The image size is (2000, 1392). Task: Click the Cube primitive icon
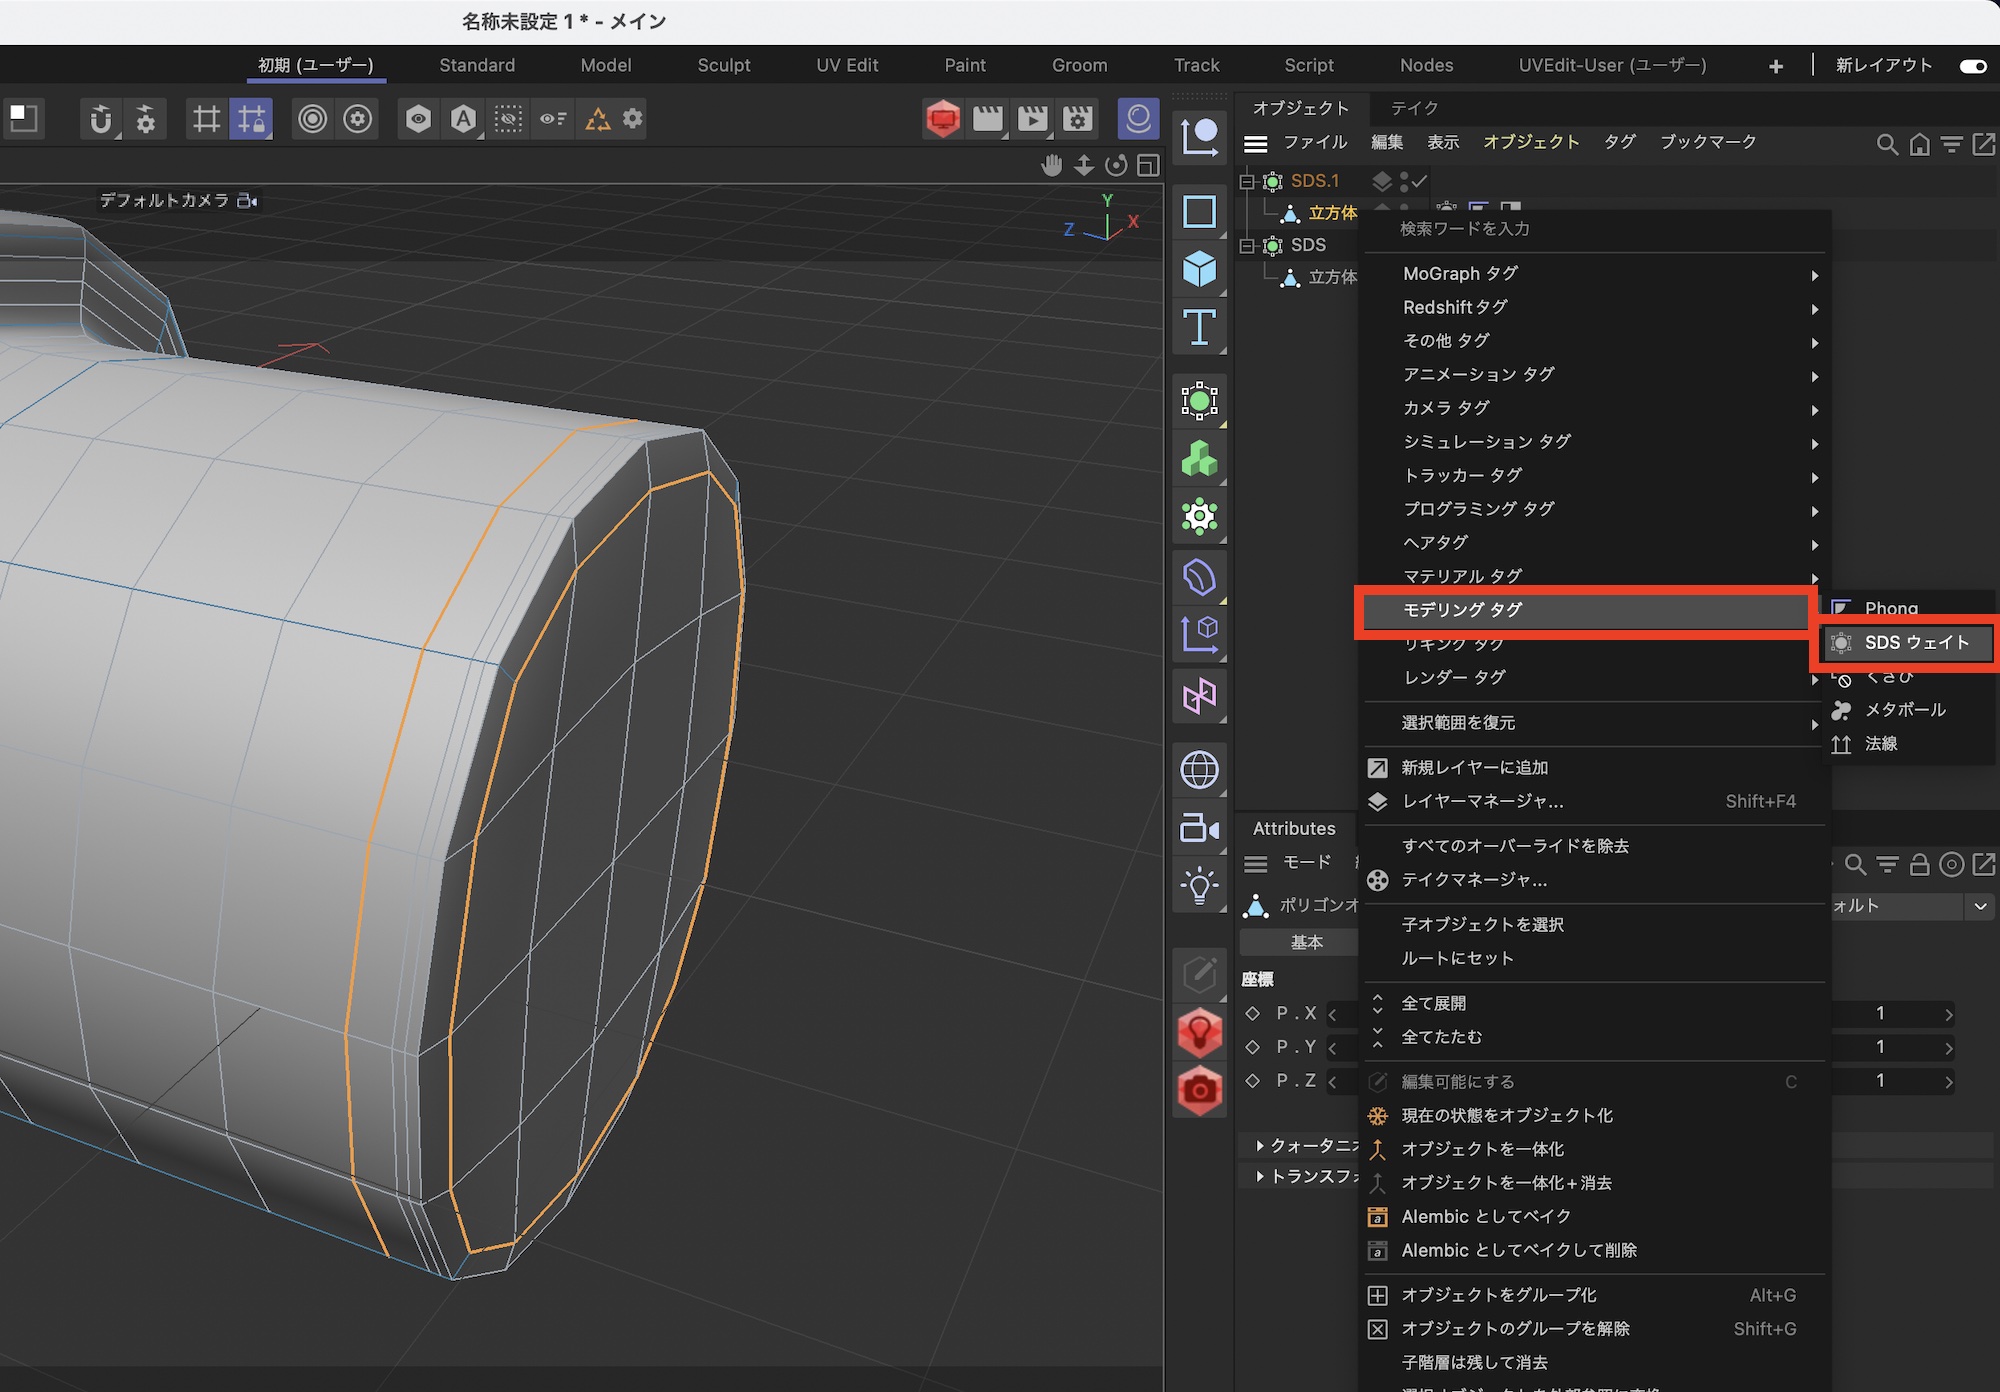(x=1199, y=269)
